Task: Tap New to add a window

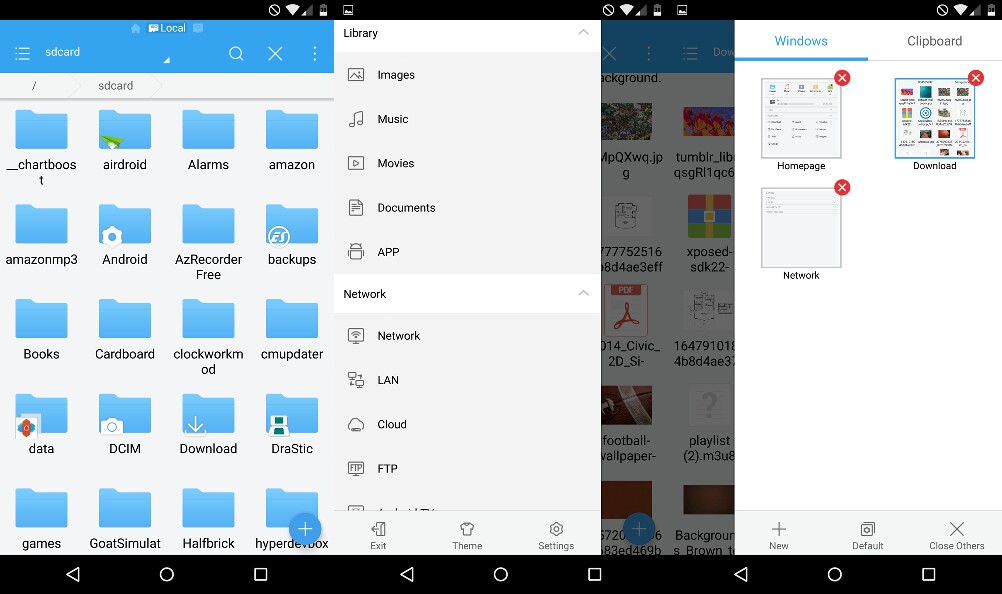Action: click(778, 535)
